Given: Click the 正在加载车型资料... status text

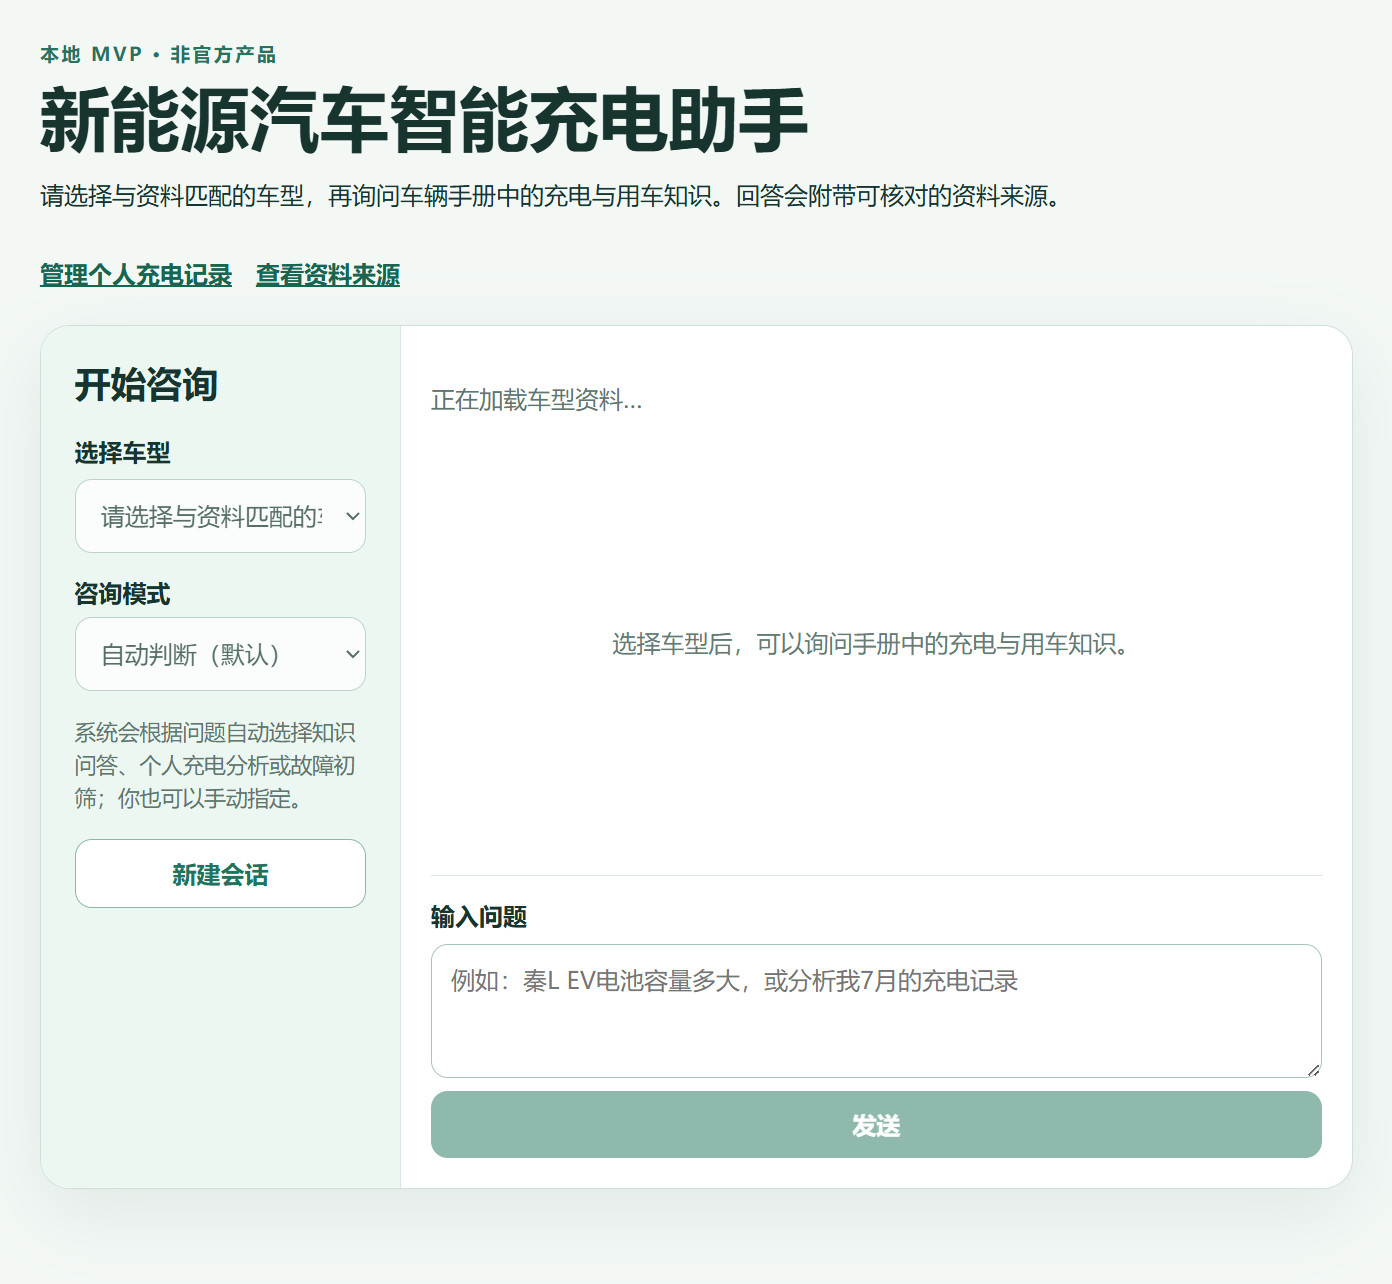Looking at the screenshot, I should pos(536,400).
